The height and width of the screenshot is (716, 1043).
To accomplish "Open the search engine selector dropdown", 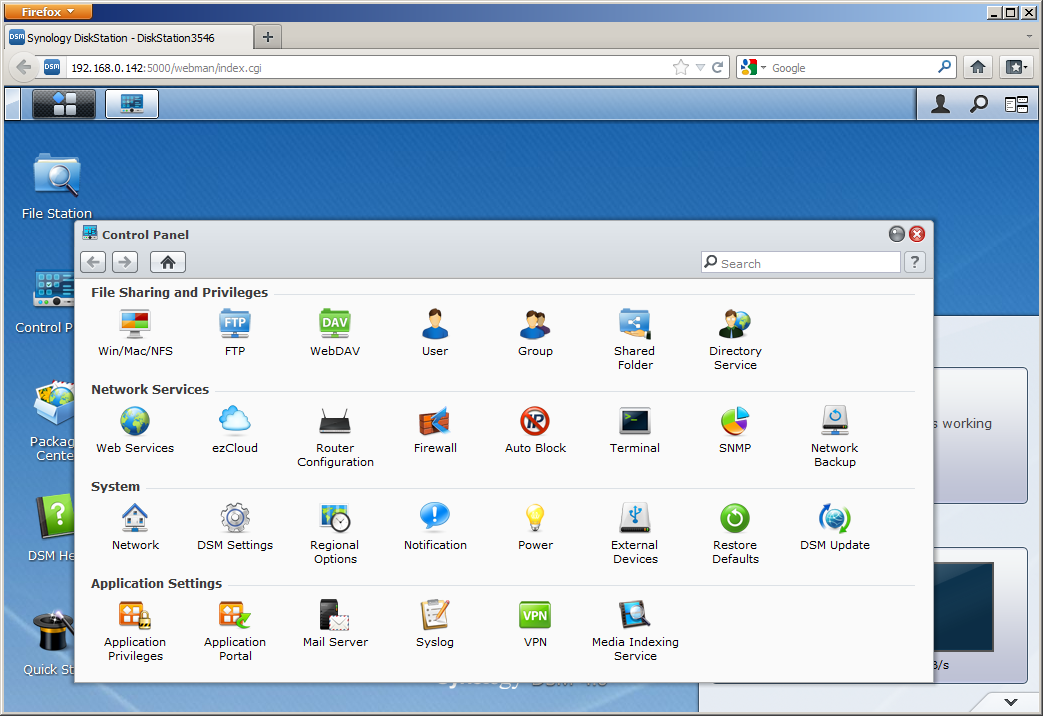I will (754, 67).
